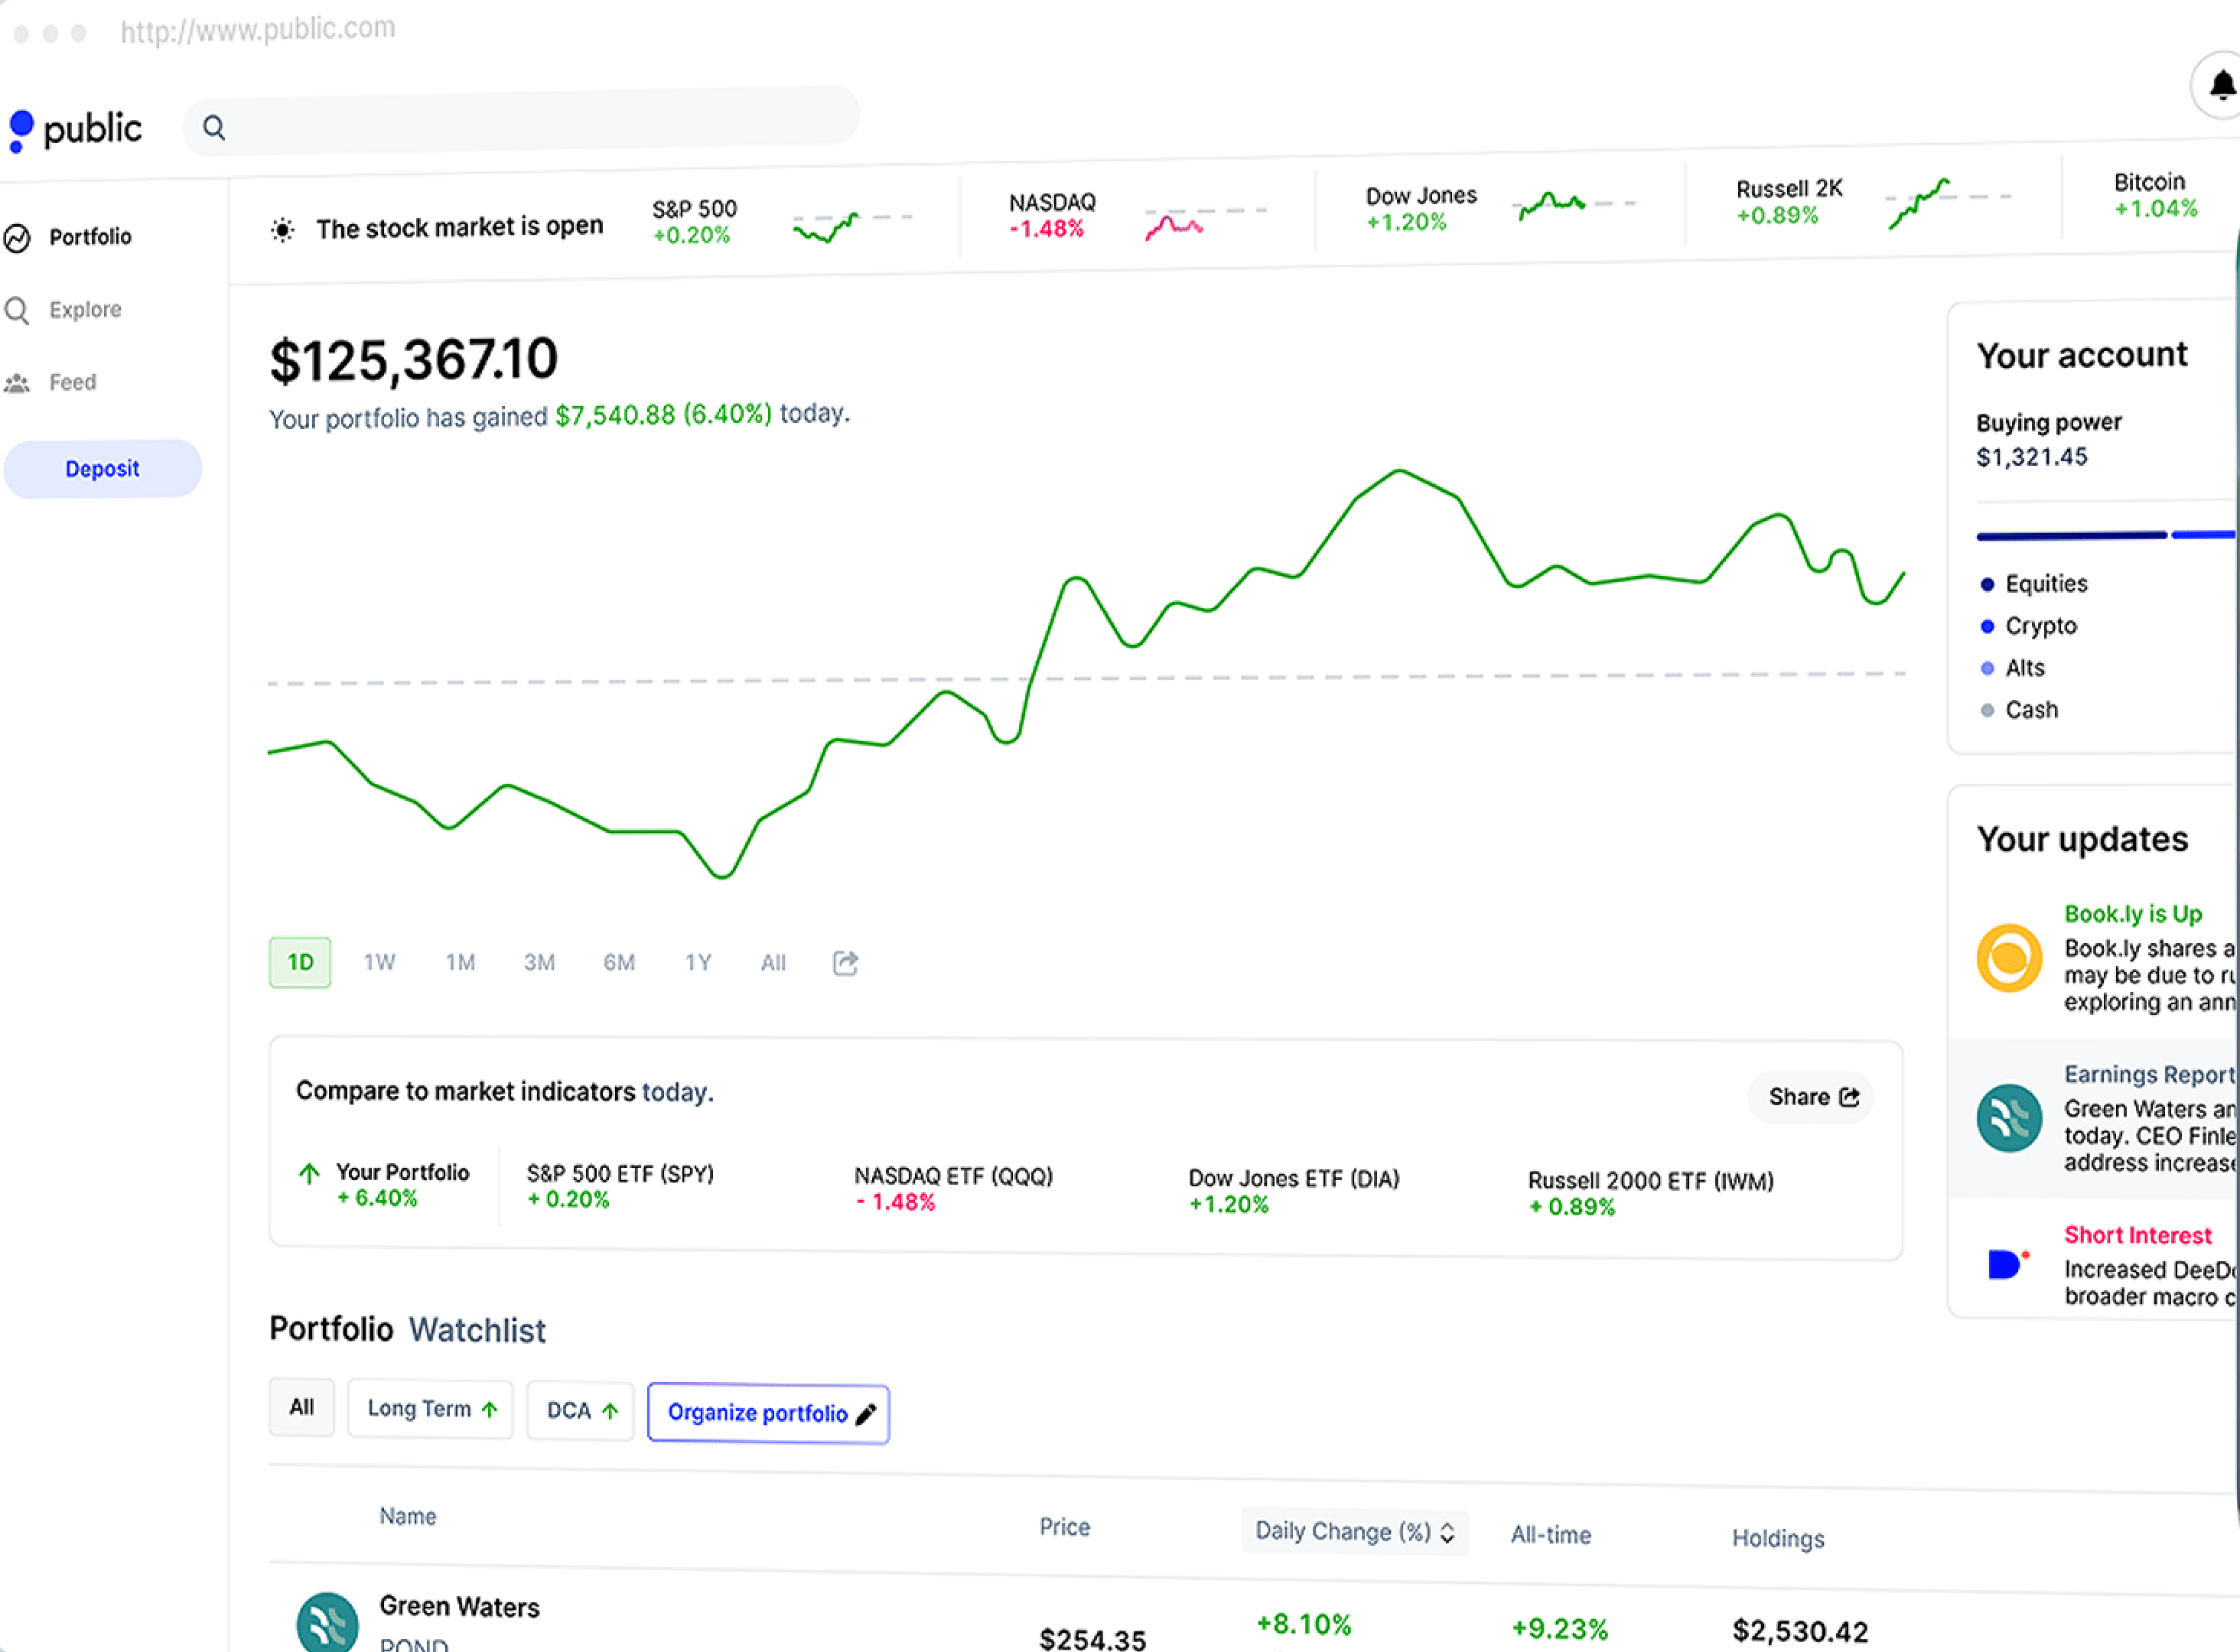Click the Organize portfolio button
This screenshot has height=1652, width=2240.
tap(768, 1413)
